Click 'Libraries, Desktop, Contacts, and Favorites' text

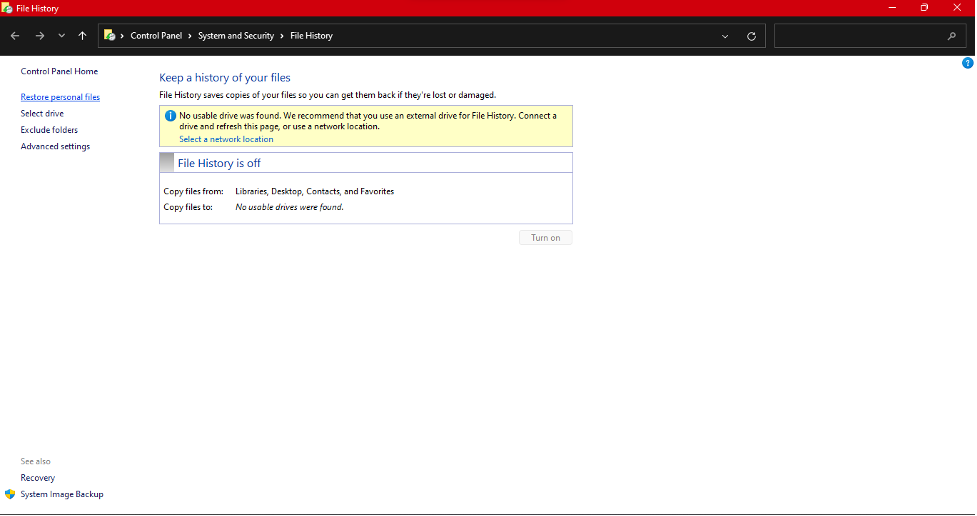(x=315, y=191)
